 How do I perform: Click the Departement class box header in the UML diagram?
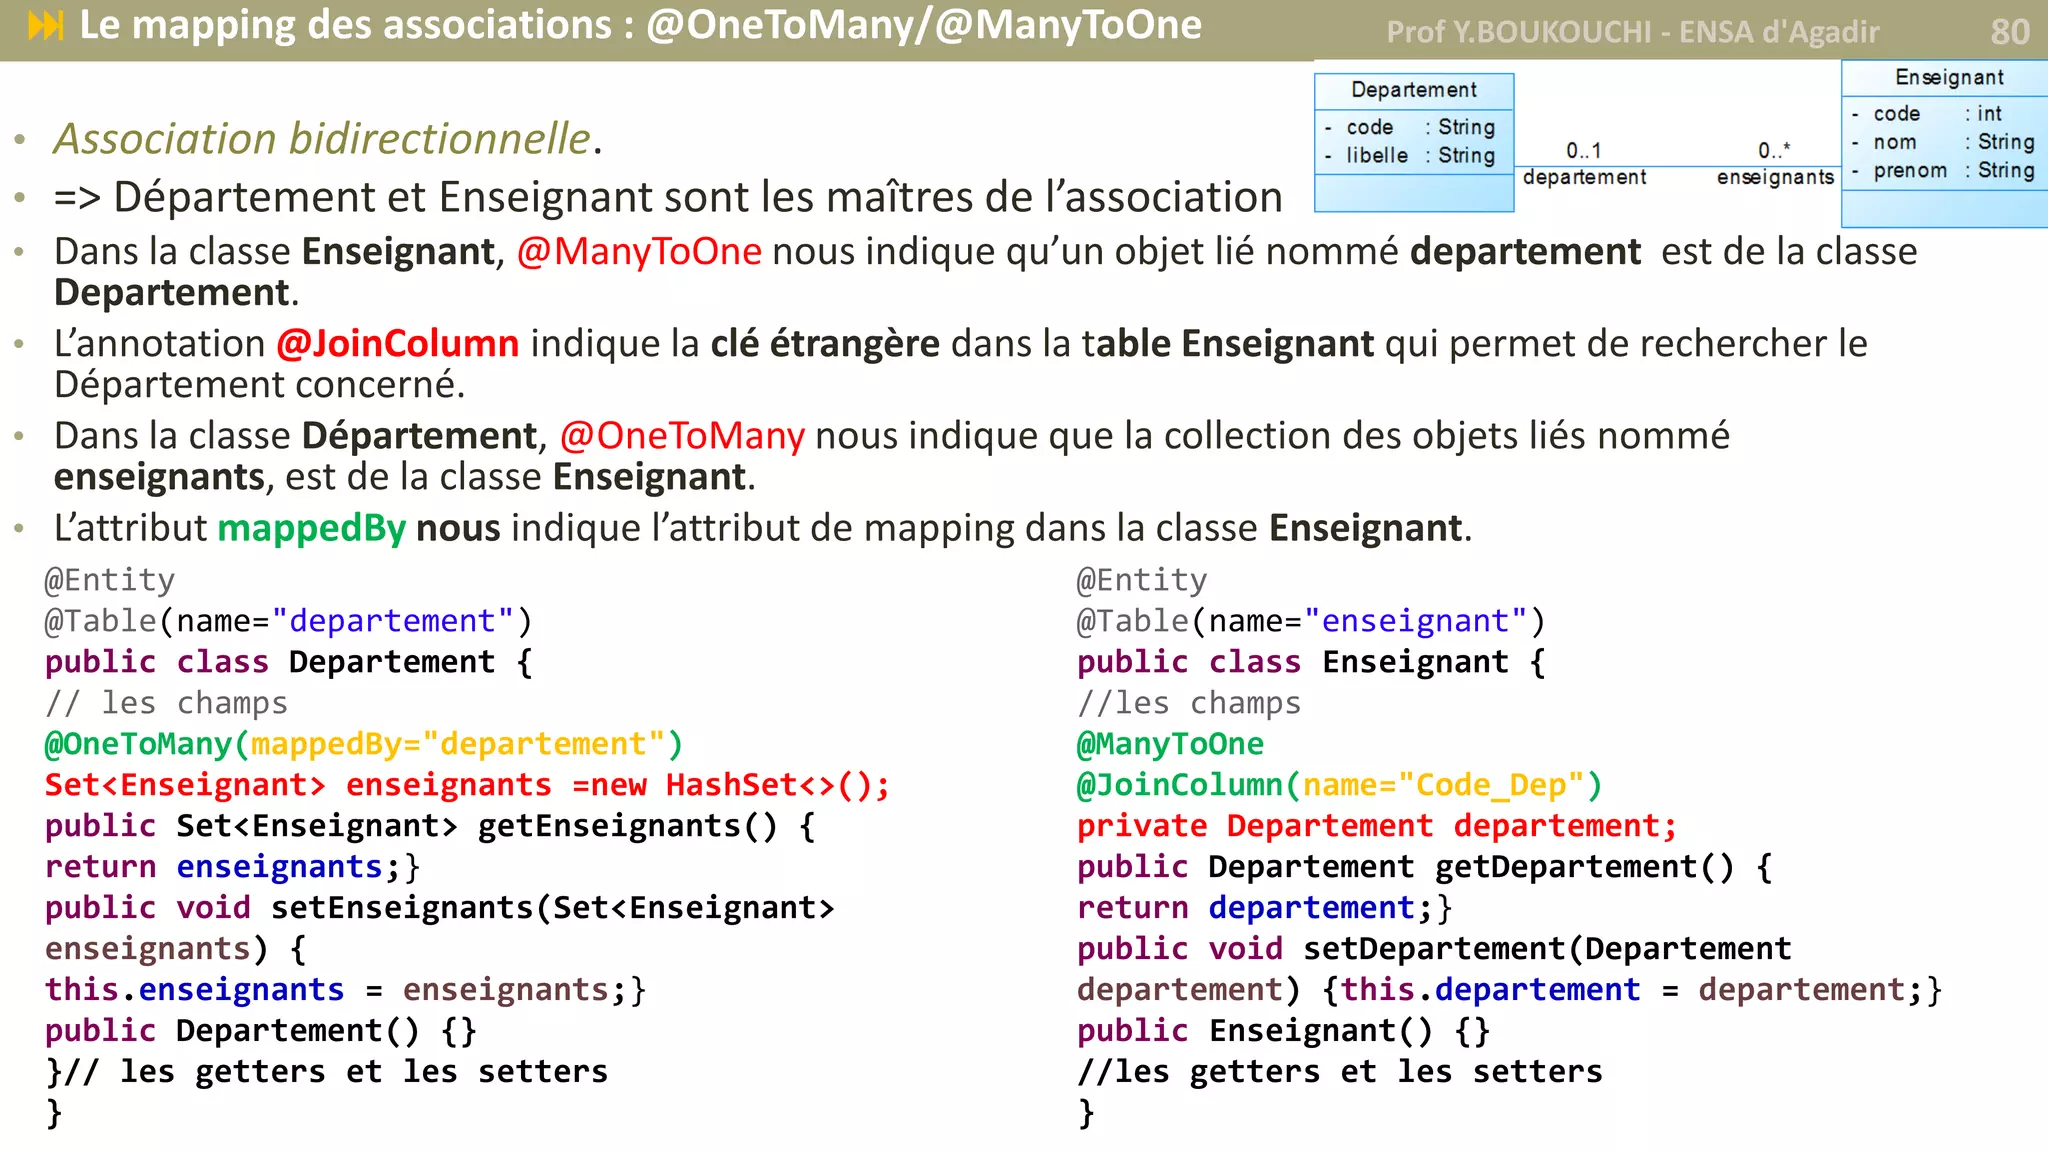tap(1414, 90)
